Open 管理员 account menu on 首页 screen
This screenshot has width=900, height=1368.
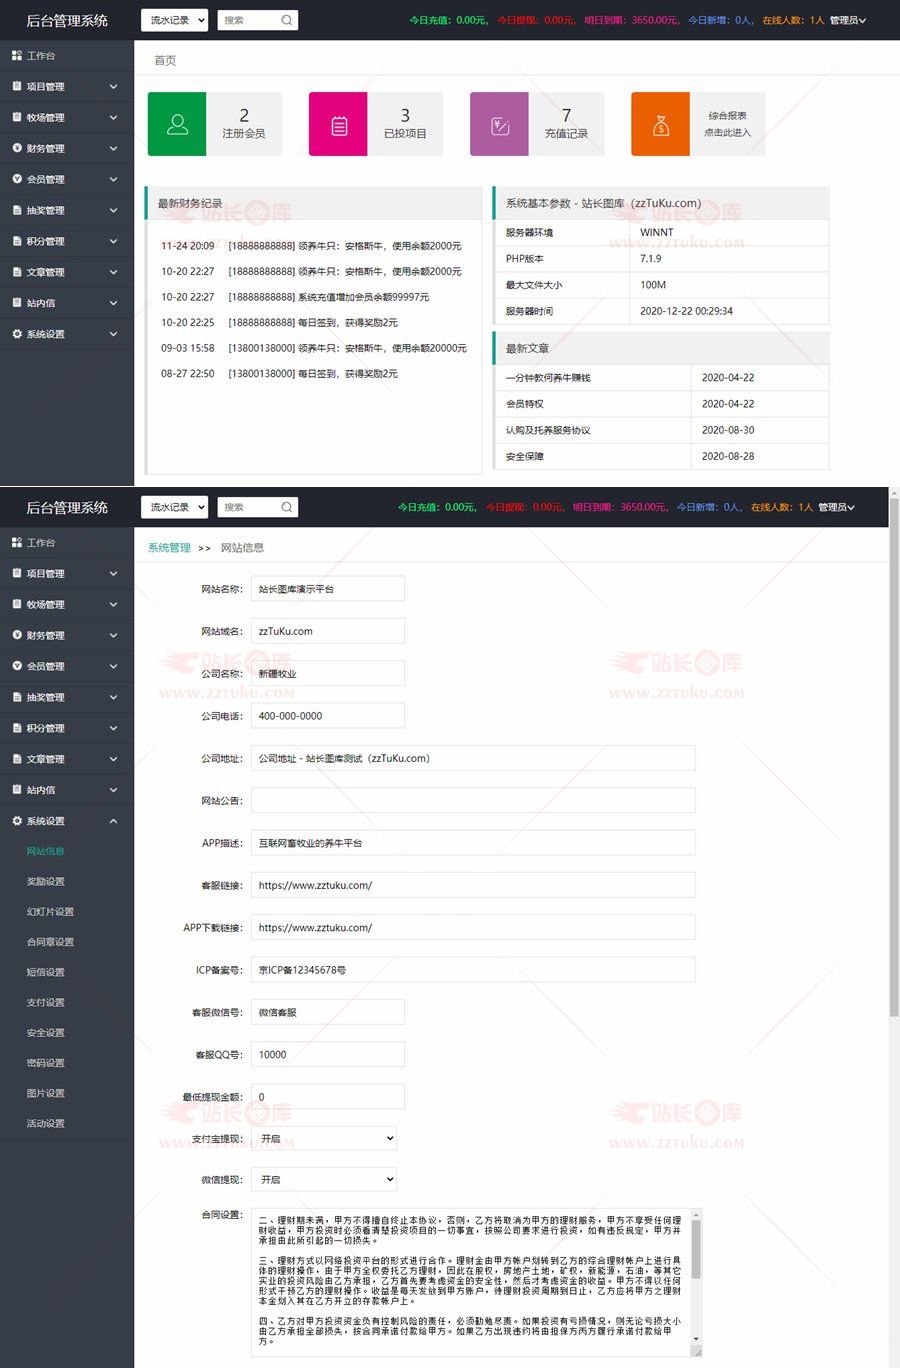coord(848,20)
